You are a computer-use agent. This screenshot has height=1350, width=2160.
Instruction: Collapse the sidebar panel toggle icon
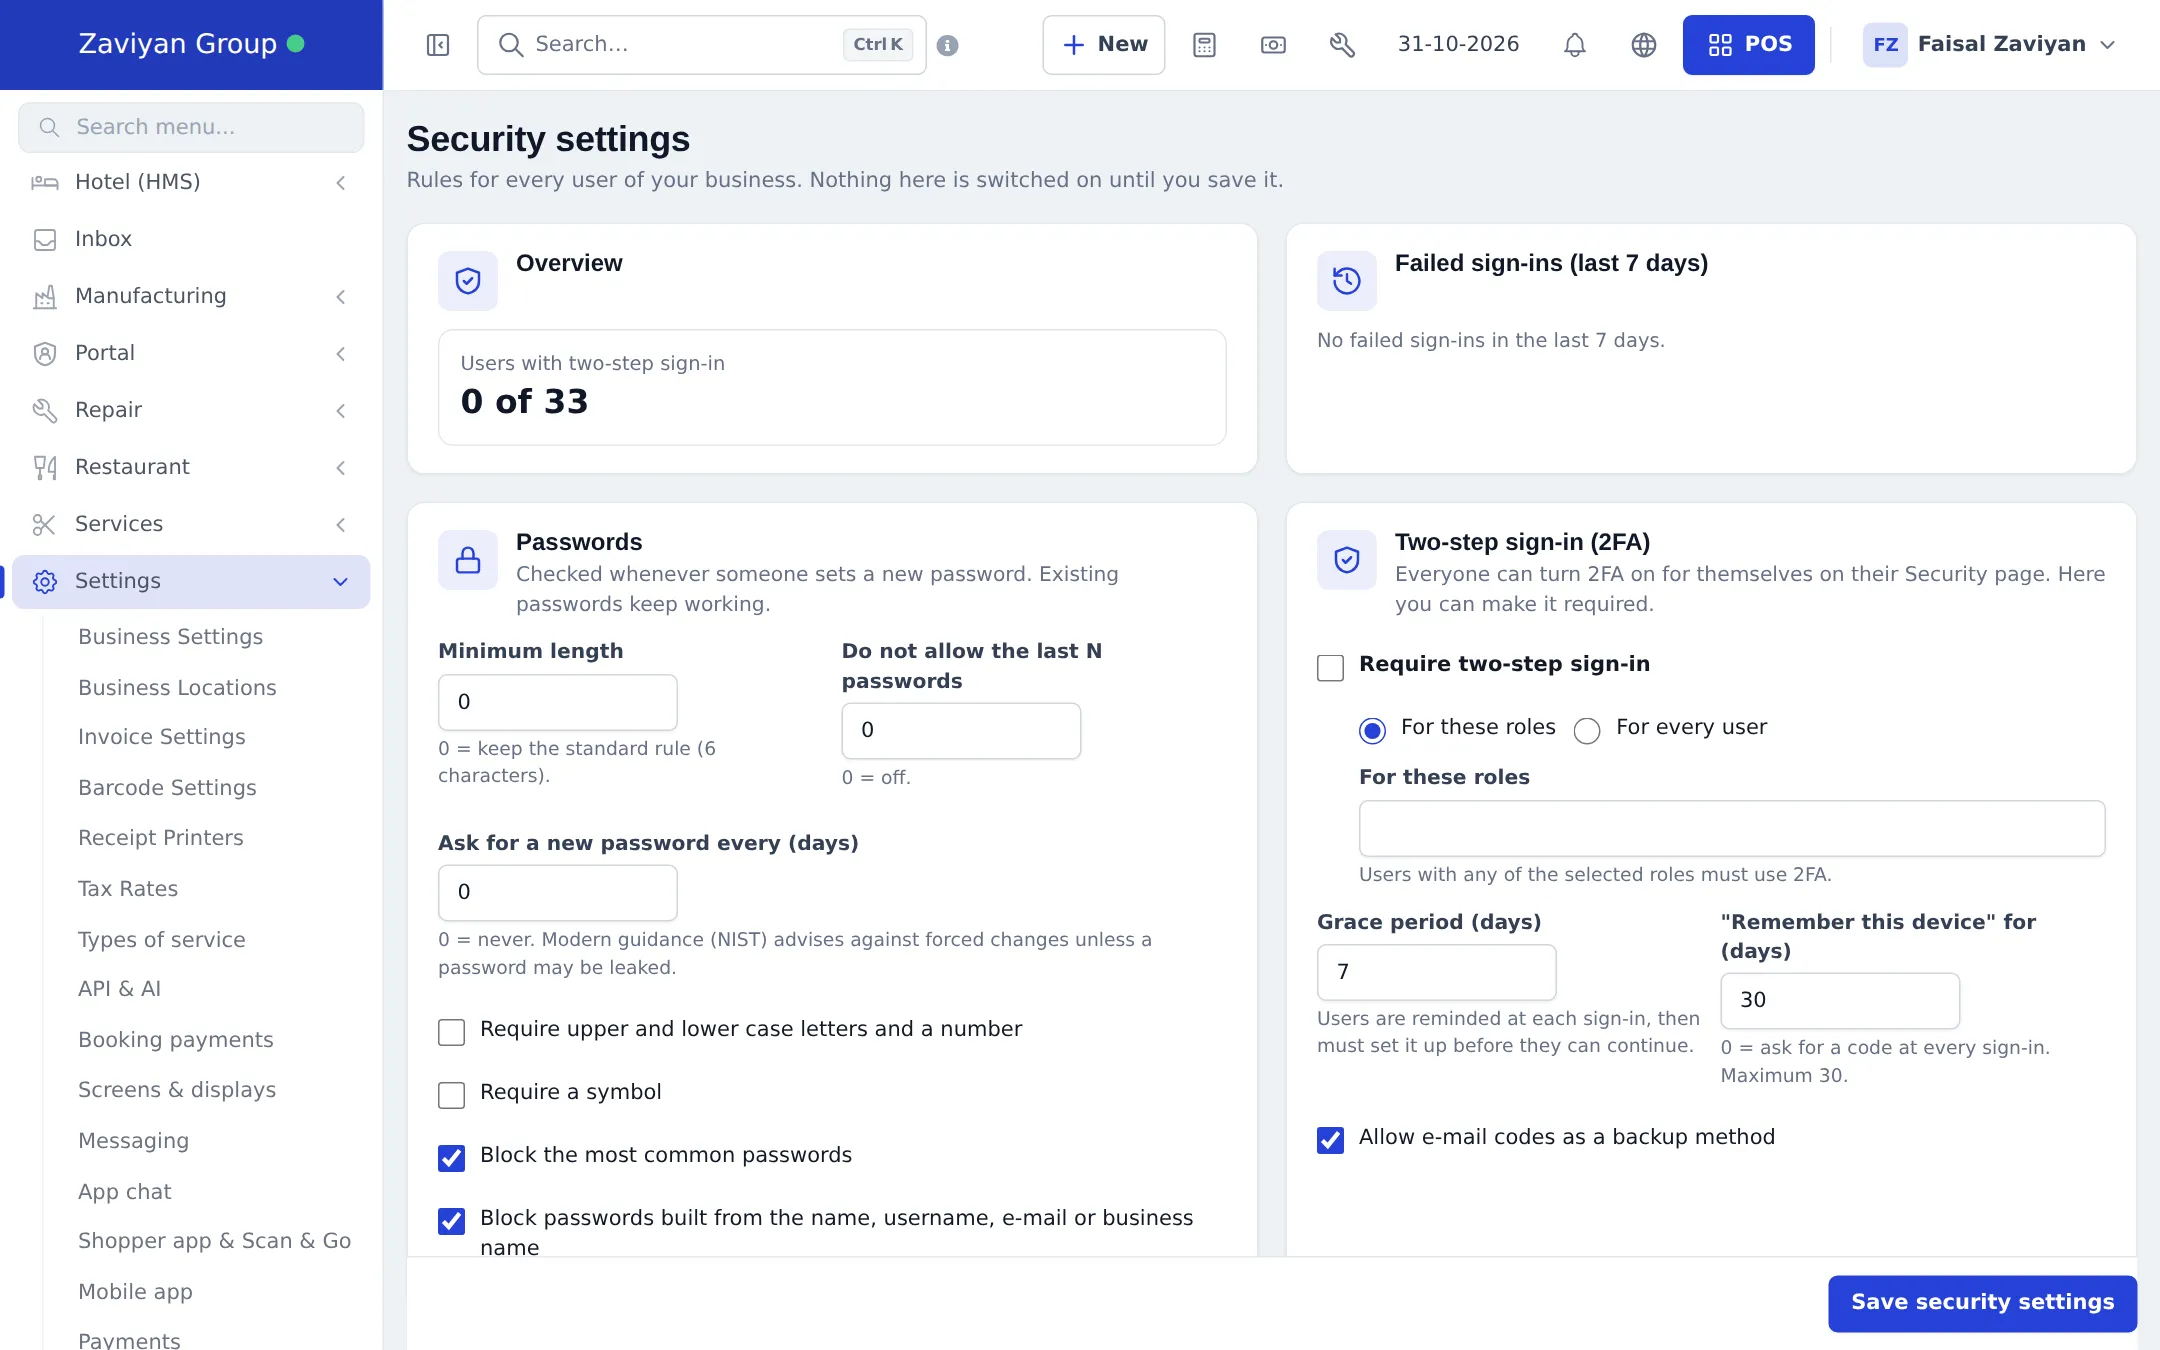coord(438,45)
